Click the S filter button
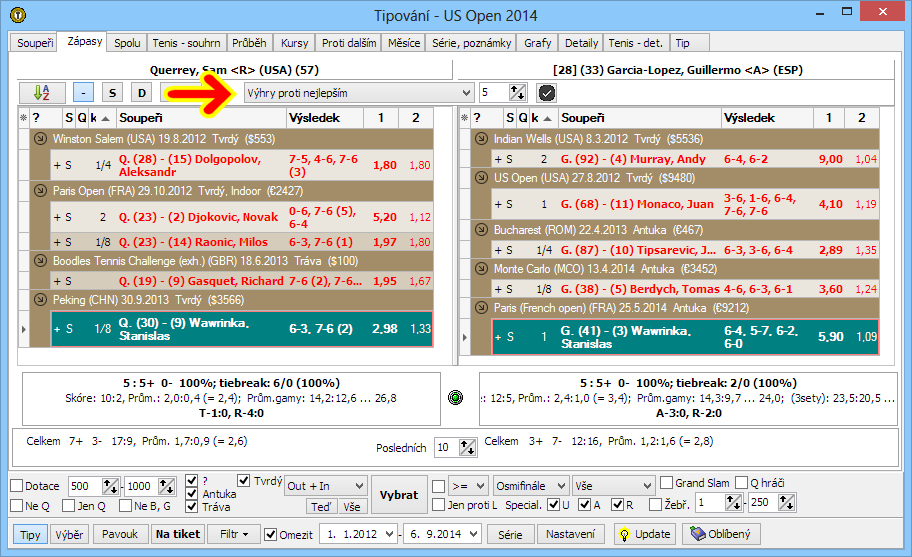Viewport: 912px width, 557px height. tap(112, 92)
